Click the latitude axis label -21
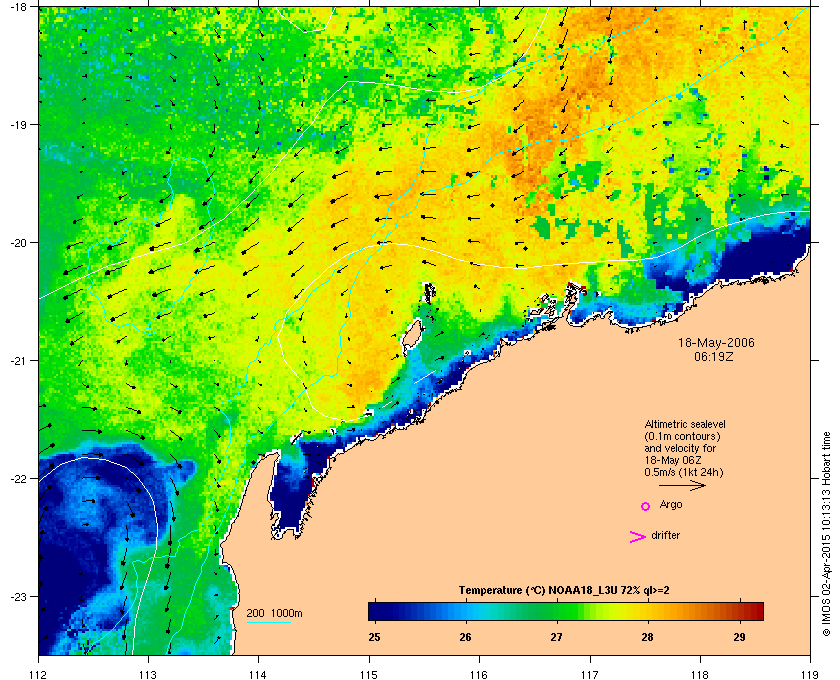The height and width of the screenshot is (680, 840). [x=18, y=360]
